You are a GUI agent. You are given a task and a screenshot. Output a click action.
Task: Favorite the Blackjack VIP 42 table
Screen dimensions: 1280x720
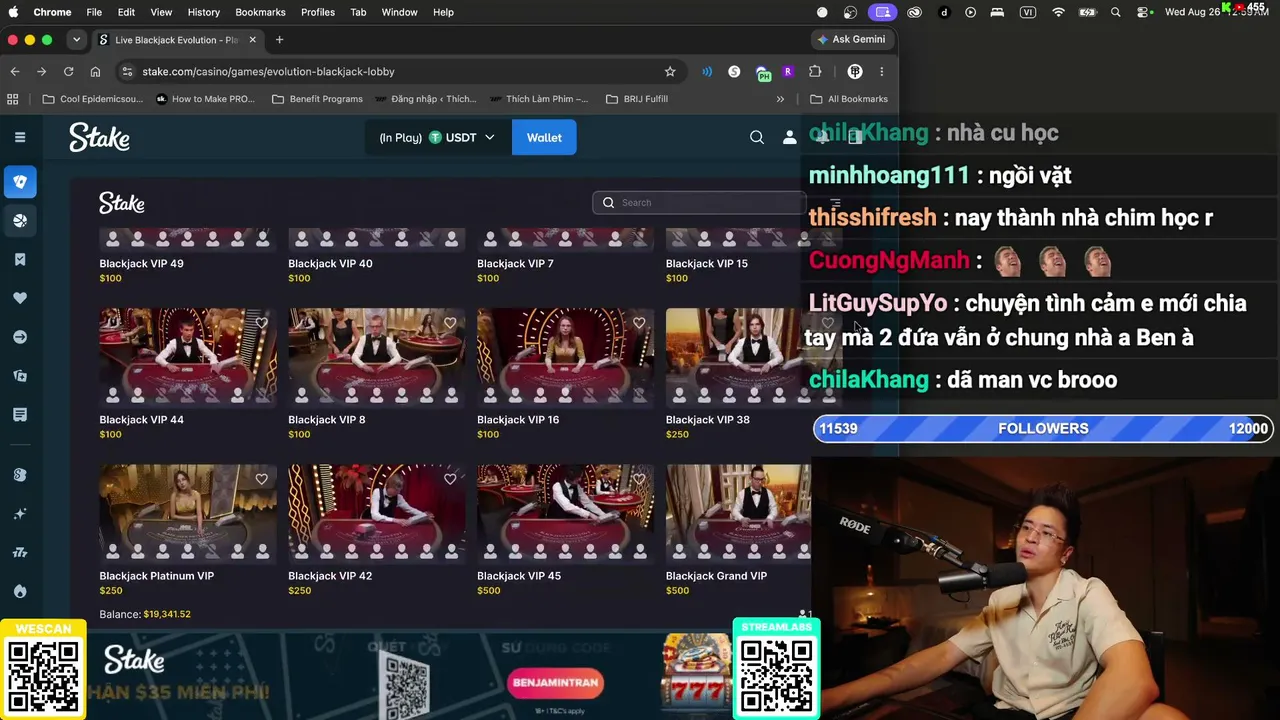coord(450,479)
